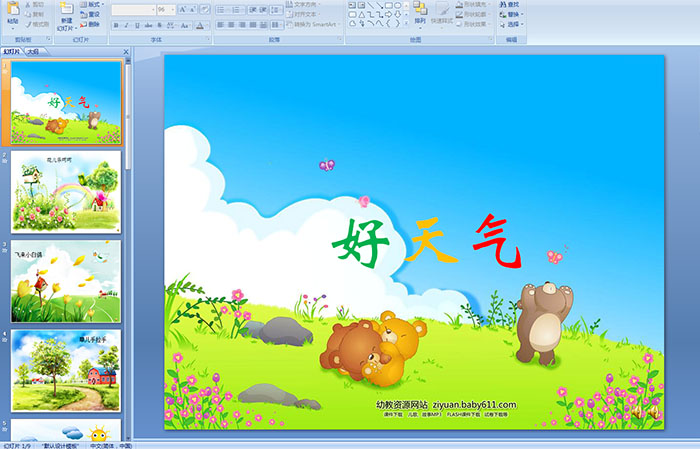Screen dimensions: 700x449
Task: Open the Layout dropdown
Action: [92, 4]
